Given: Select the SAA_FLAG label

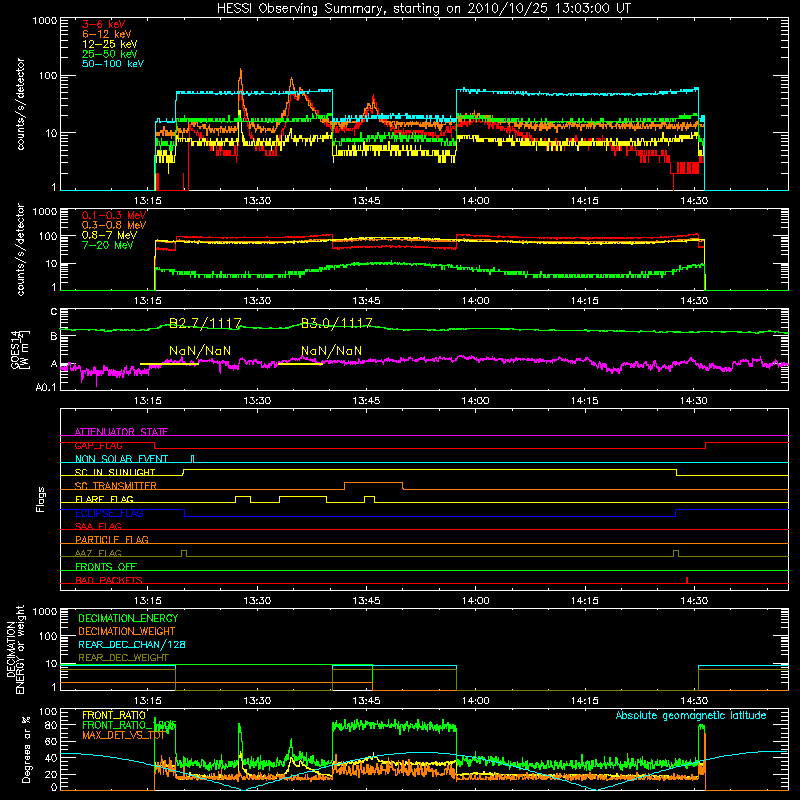Looking at the screenshot, I should (98, 526).
